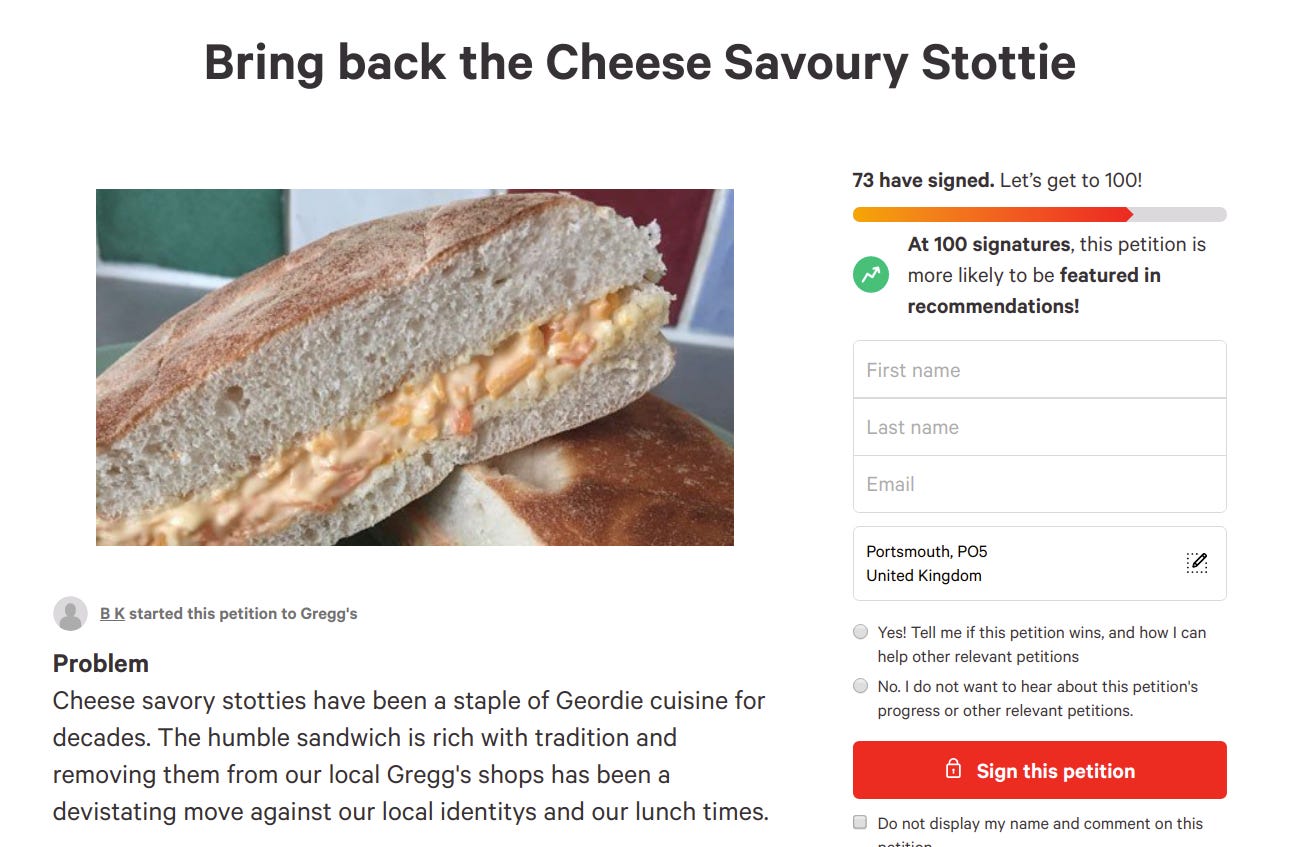Select "Yes! Tell me if this petition wins"

(860, 631)
